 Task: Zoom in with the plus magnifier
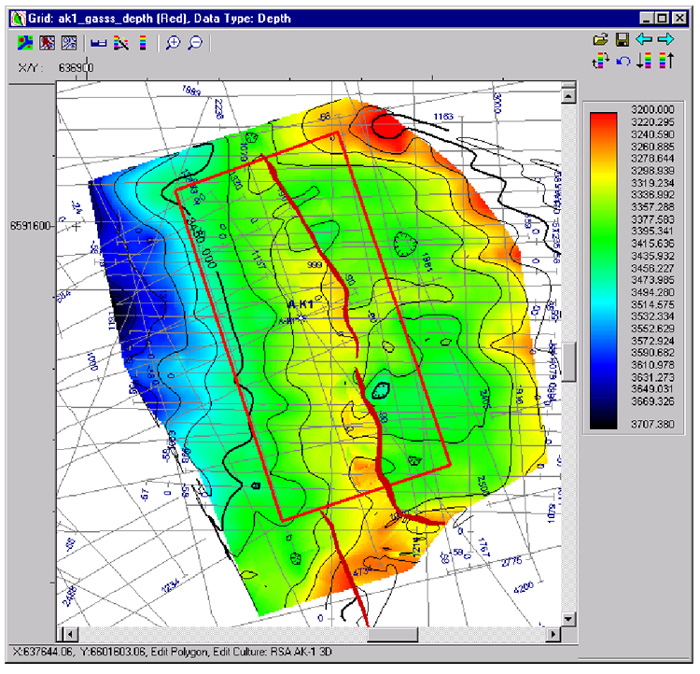point(173,43)
